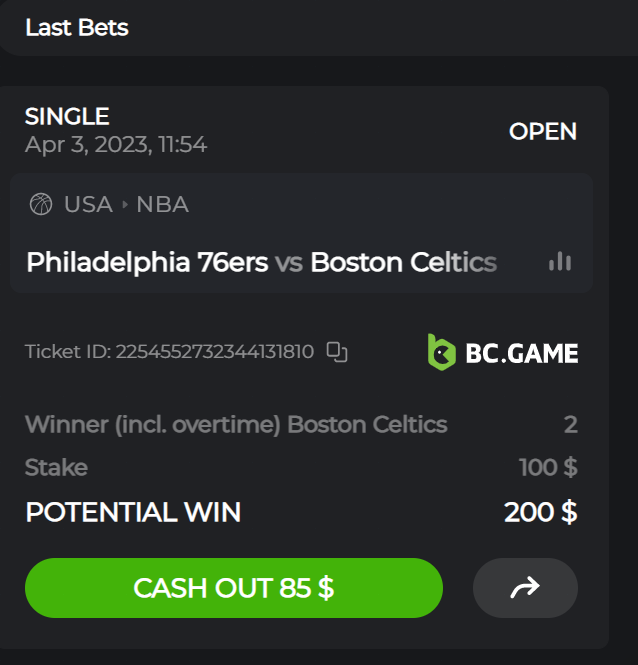Viewport: 638px width, 665px height.
Task: Copy the ticket ID to clipboard
Action: coord(337,352)
